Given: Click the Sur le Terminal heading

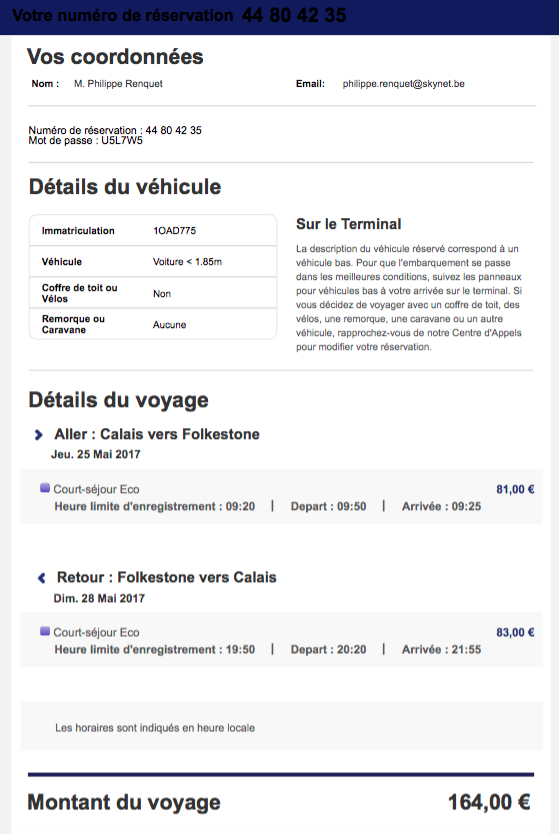Looking at the screenshot, I should pos(348,224).
